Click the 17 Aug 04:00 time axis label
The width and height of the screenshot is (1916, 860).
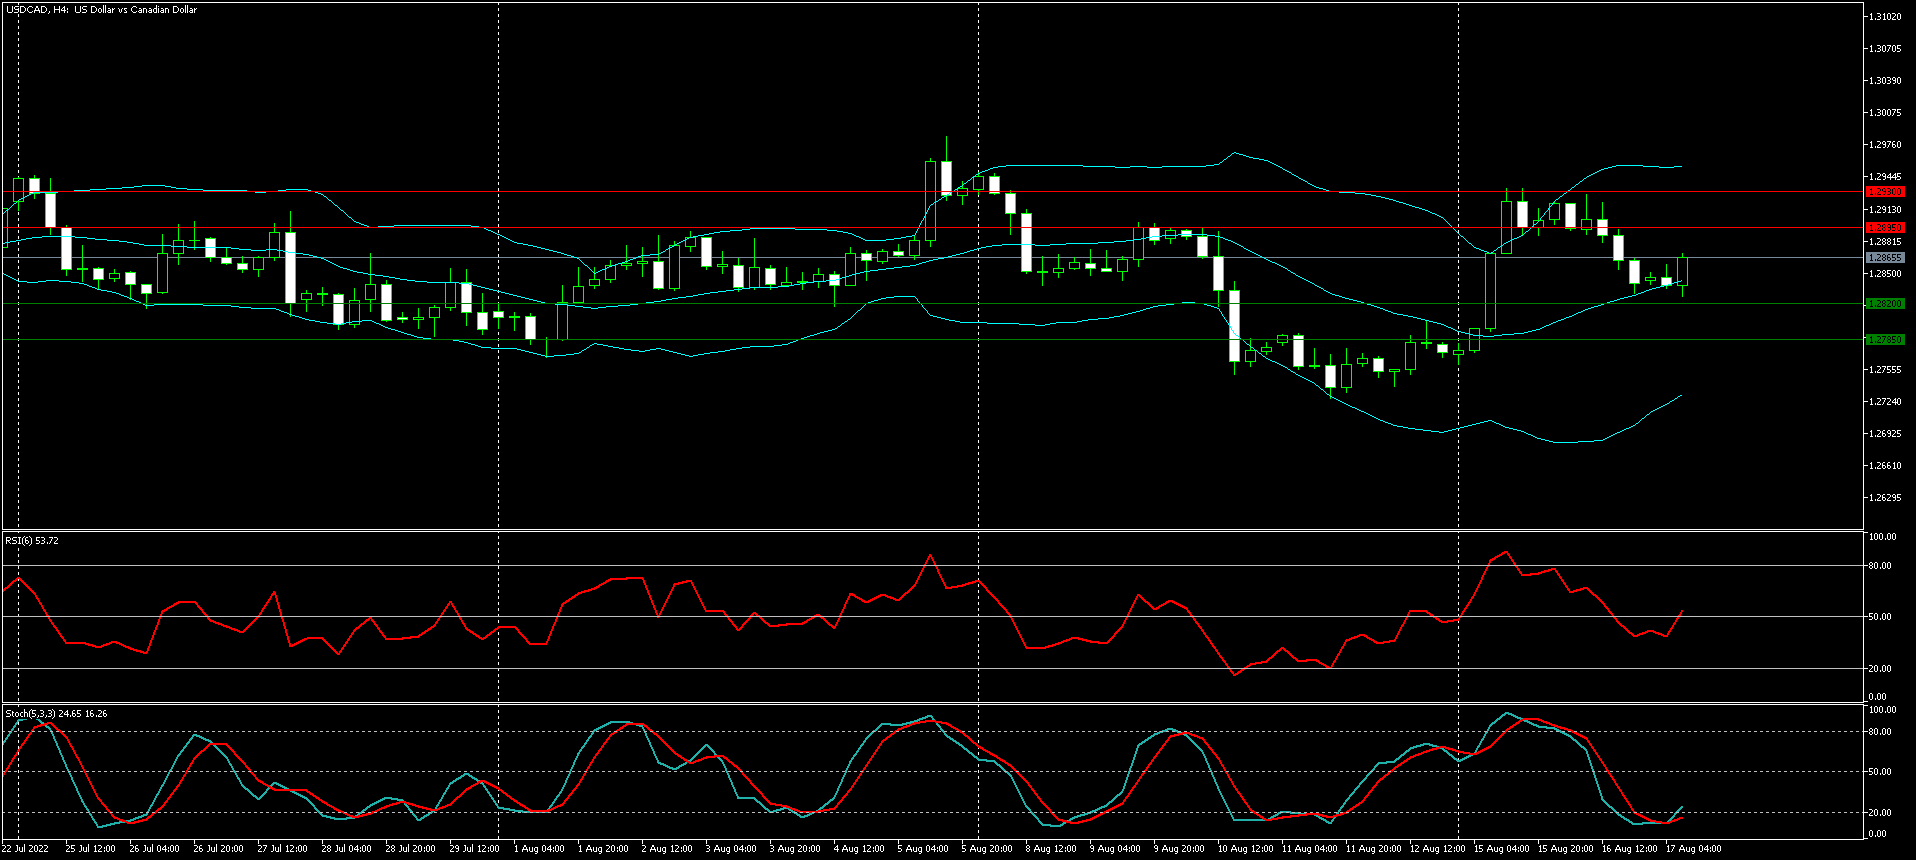point(1694,849)
